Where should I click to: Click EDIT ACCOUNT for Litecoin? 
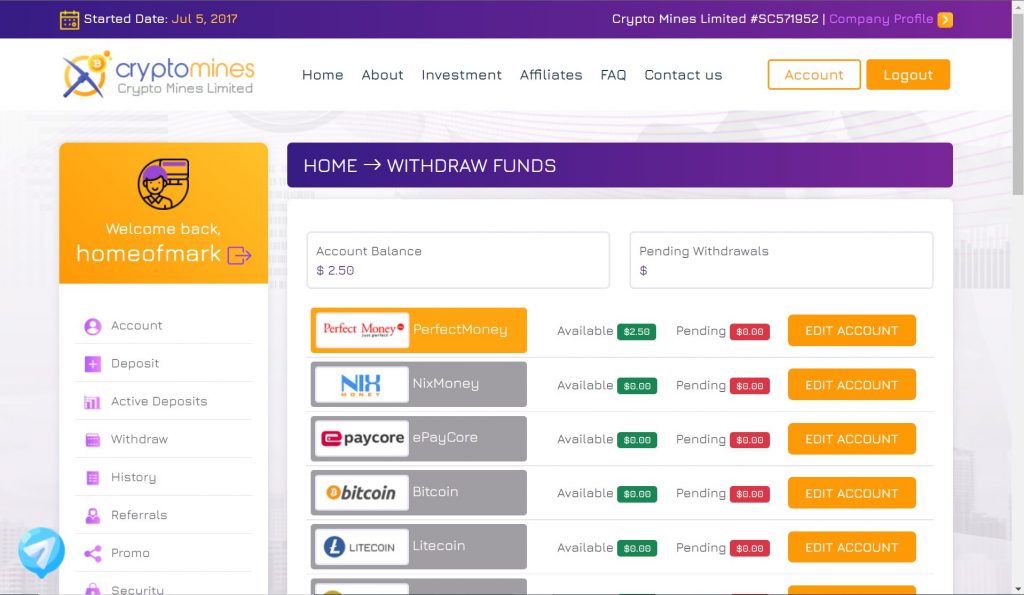click(851, 547)
